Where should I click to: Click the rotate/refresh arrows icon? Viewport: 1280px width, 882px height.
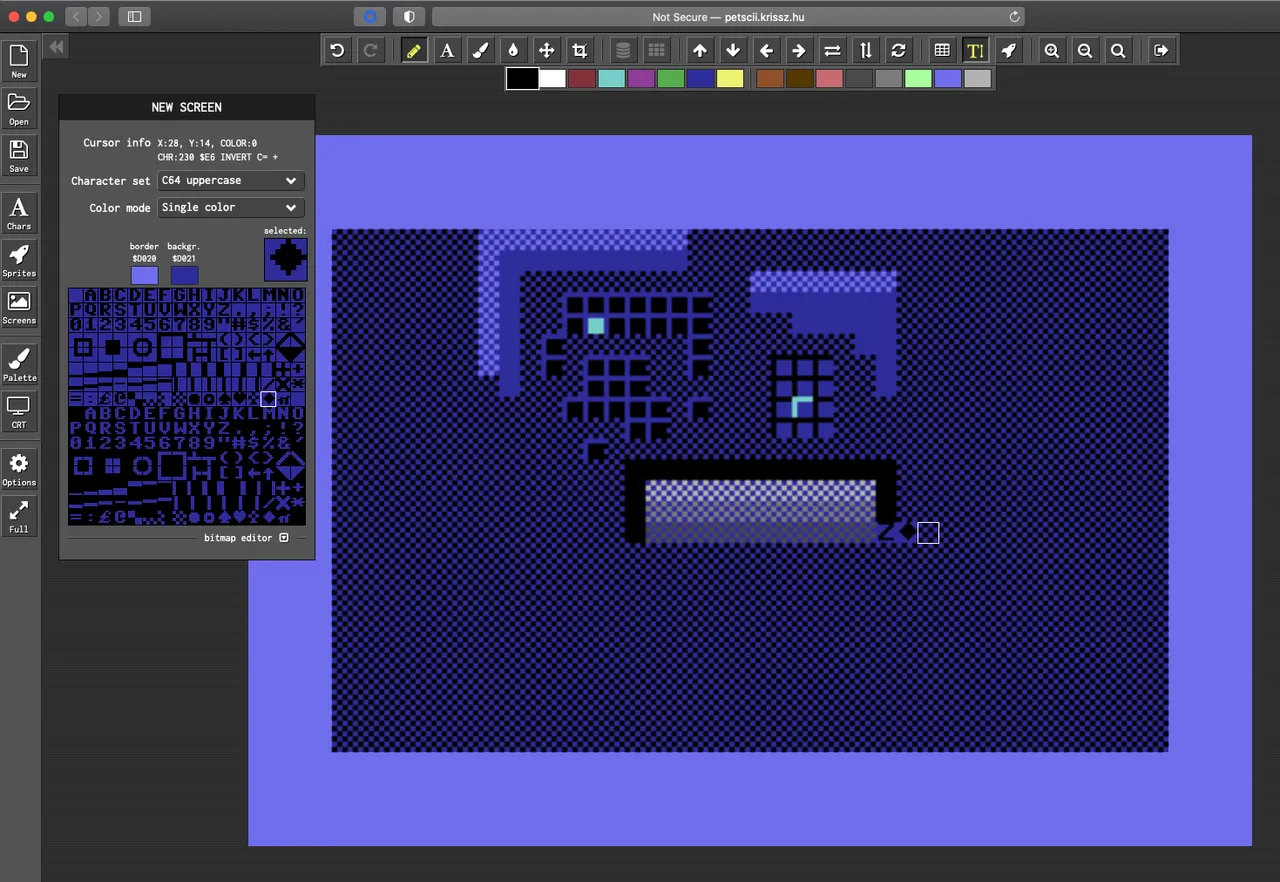(x=898, y=50)
